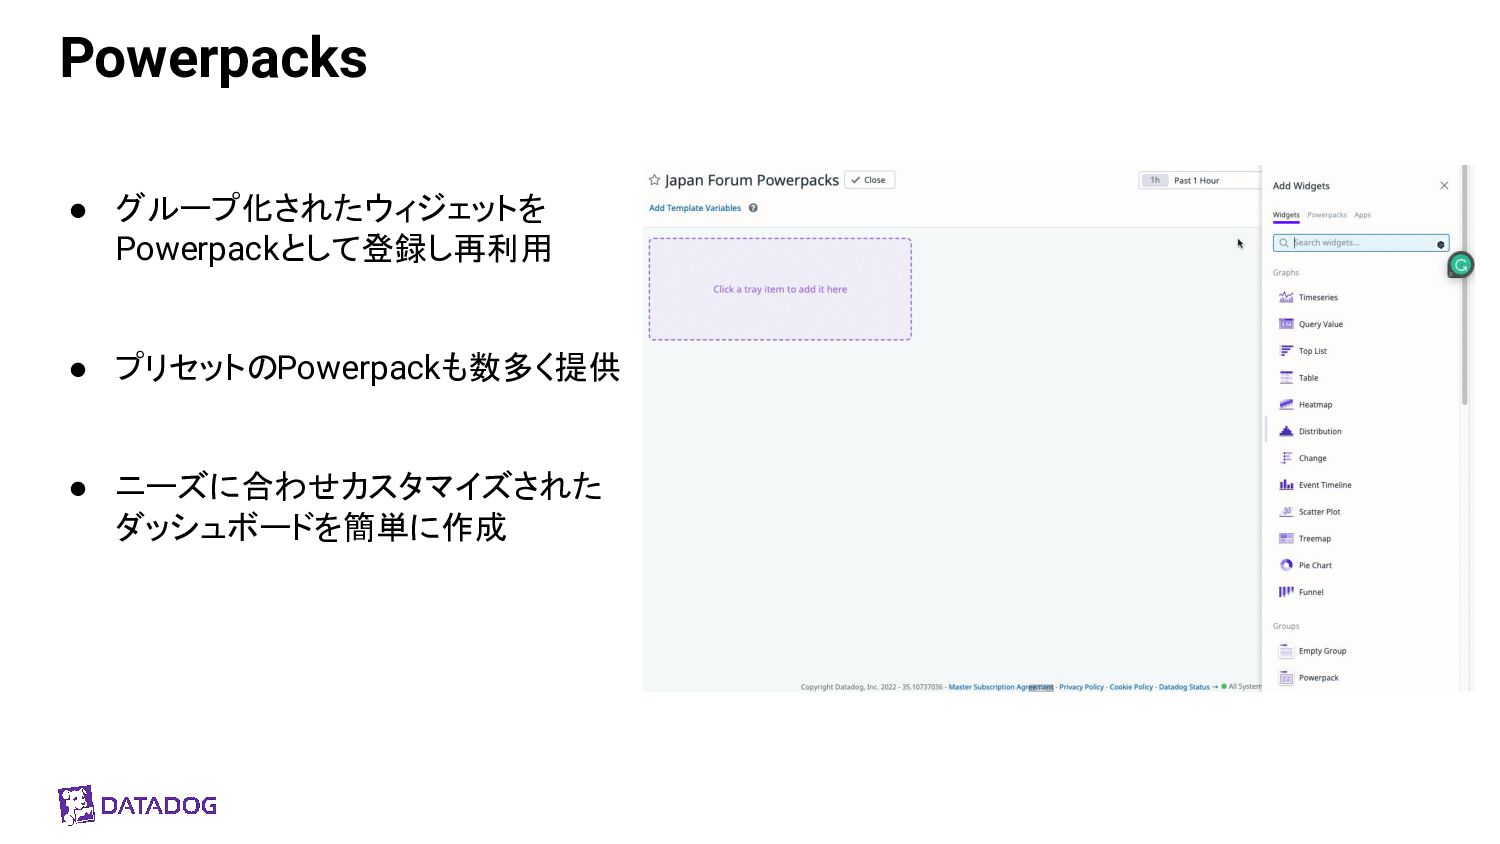Switch to the Apps tab
Screen dimensions: 1500x844
click(x=1362, y=215)
